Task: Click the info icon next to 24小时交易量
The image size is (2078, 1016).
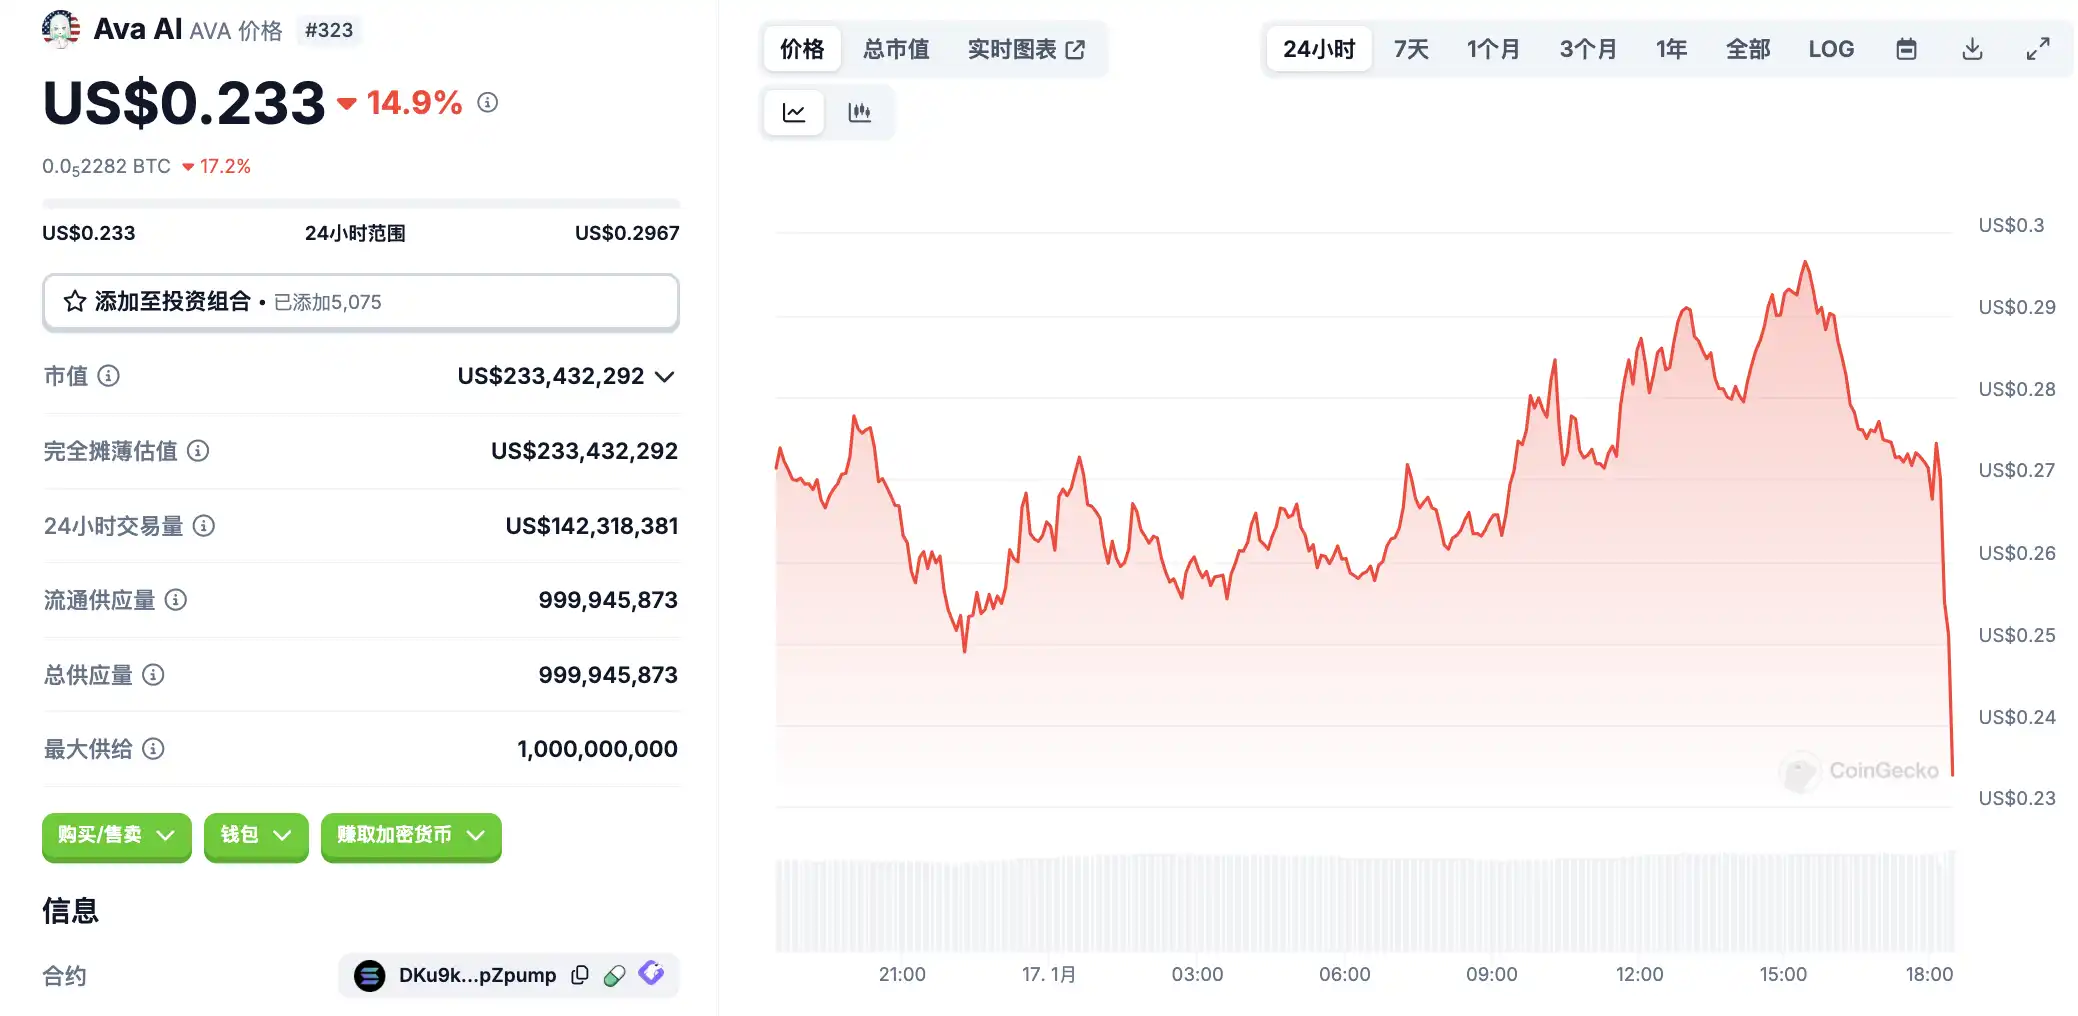Action: coord(204,526)
